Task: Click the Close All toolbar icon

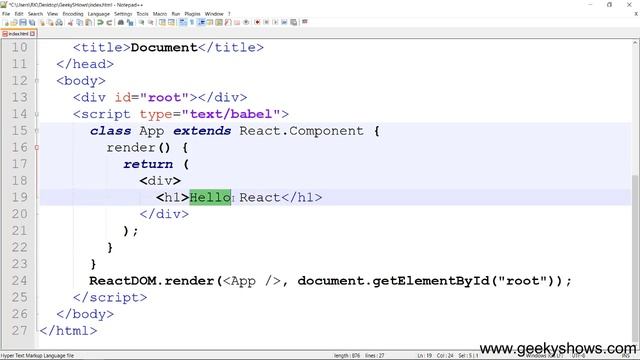Action: pyautogui.click(x=51, y=22)
